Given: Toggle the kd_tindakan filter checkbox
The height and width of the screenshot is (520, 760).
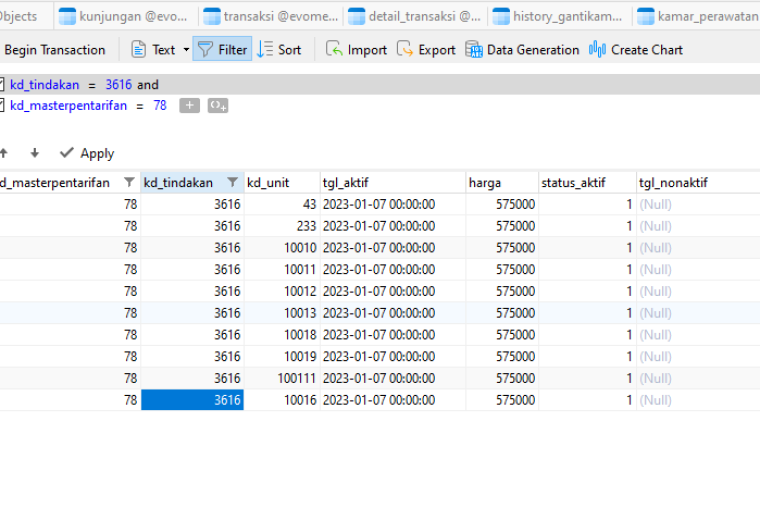Looking at the screenshot, I should (x=1, y=84).
